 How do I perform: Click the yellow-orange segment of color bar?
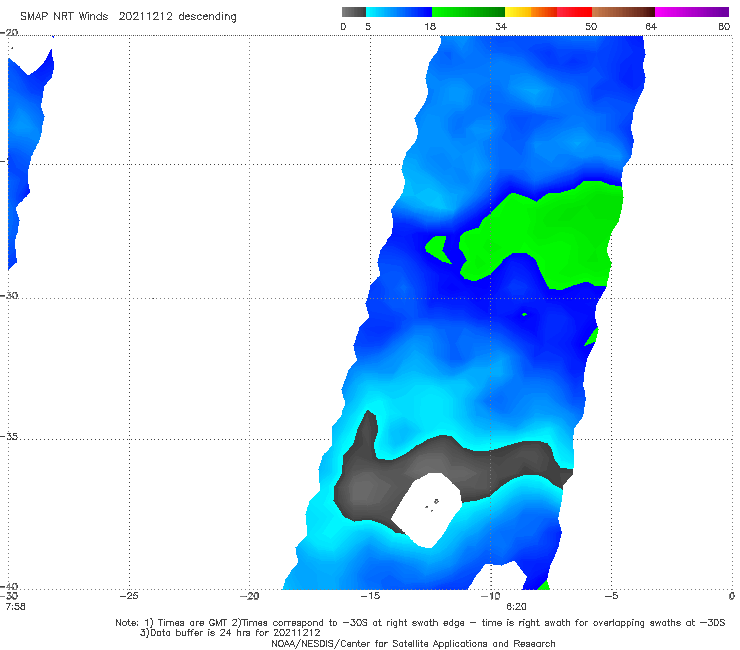[531, 12]
